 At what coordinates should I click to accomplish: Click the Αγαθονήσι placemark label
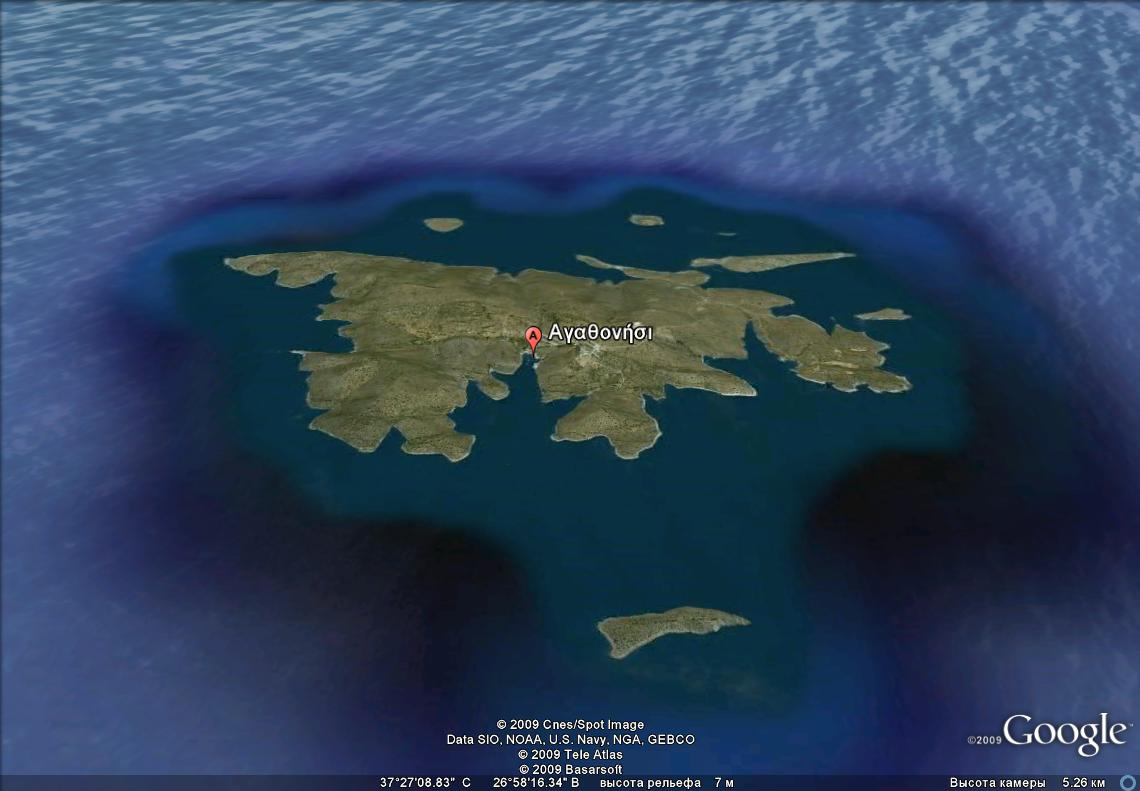click(600, 333)
